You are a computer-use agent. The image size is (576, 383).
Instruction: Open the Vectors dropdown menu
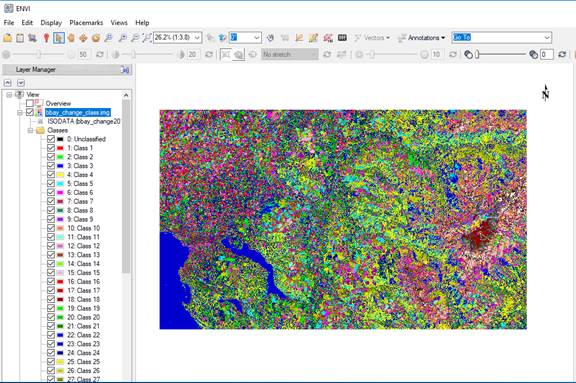coord(372,37)
